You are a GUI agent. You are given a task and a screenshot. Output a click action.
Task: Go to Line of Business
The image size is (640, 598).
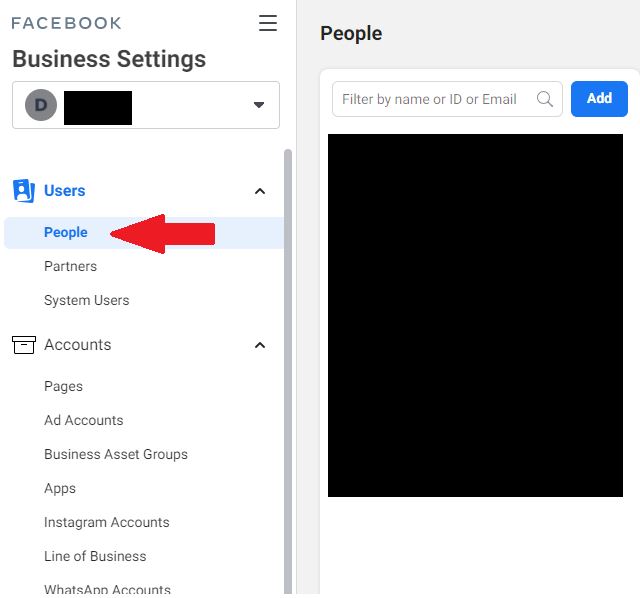[95, 556]
